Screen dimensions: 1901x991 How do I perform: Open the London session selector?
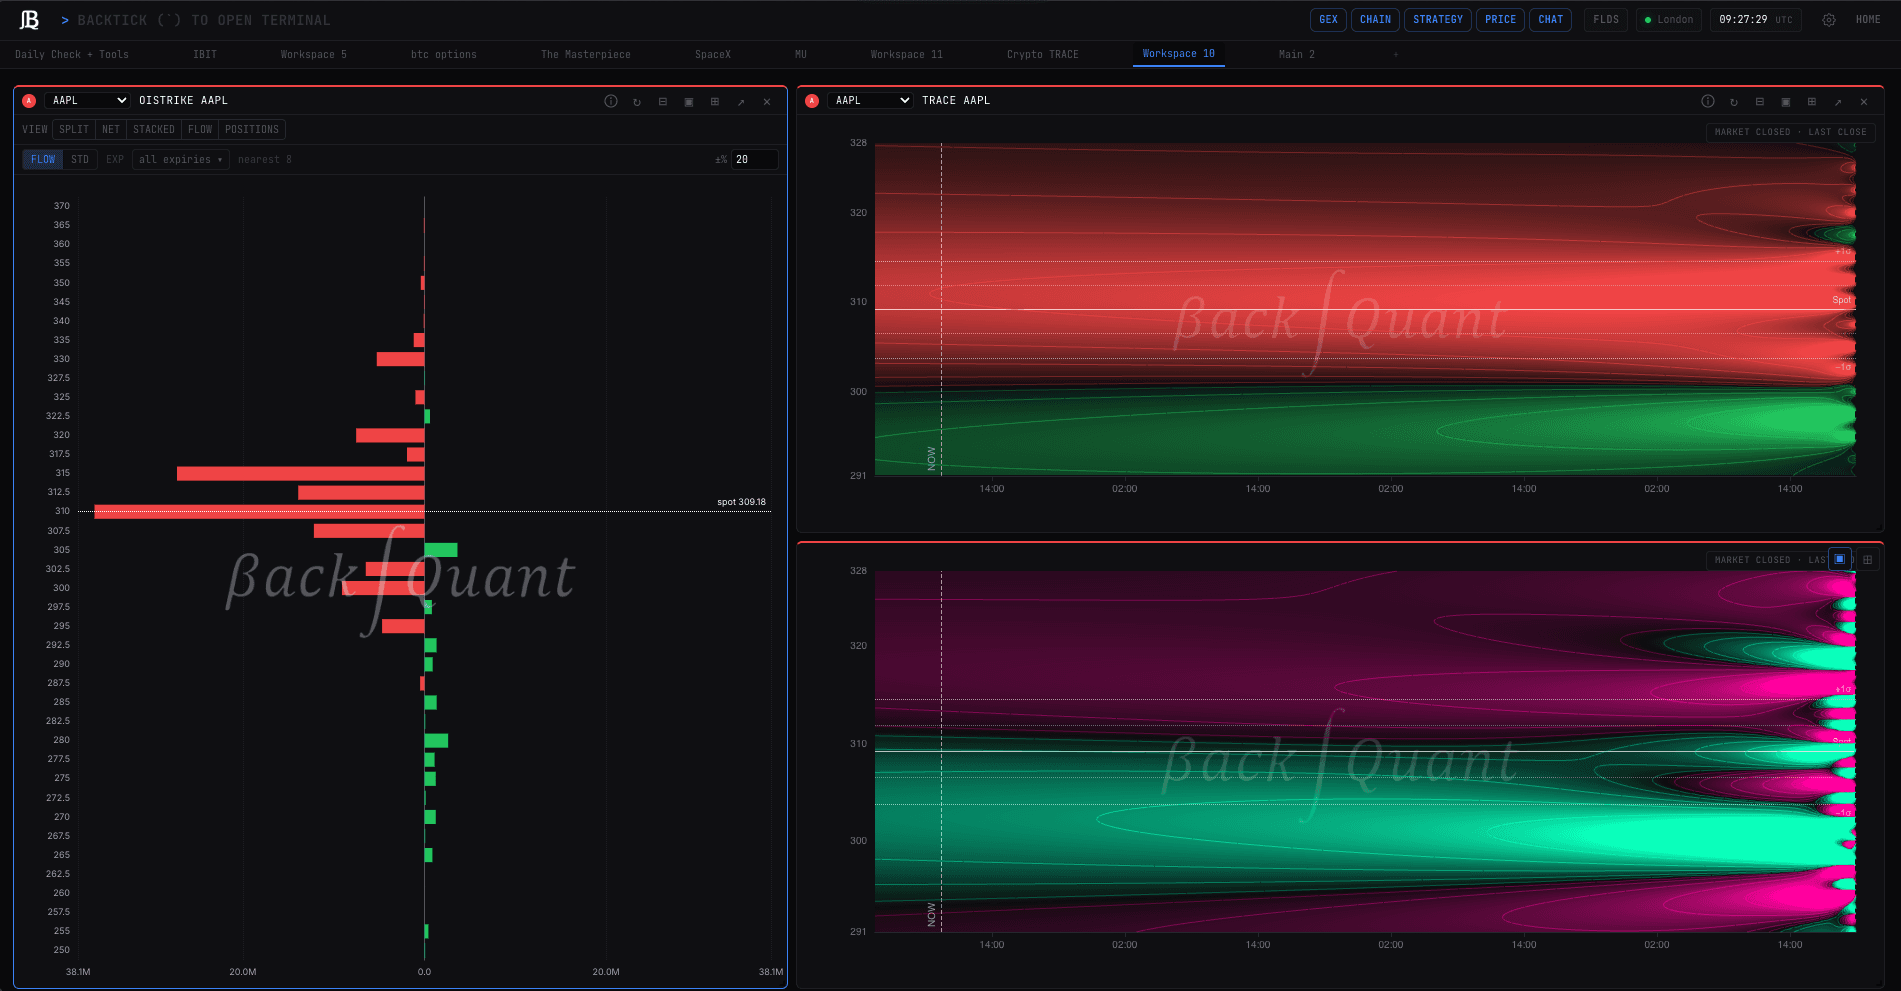1669,20
